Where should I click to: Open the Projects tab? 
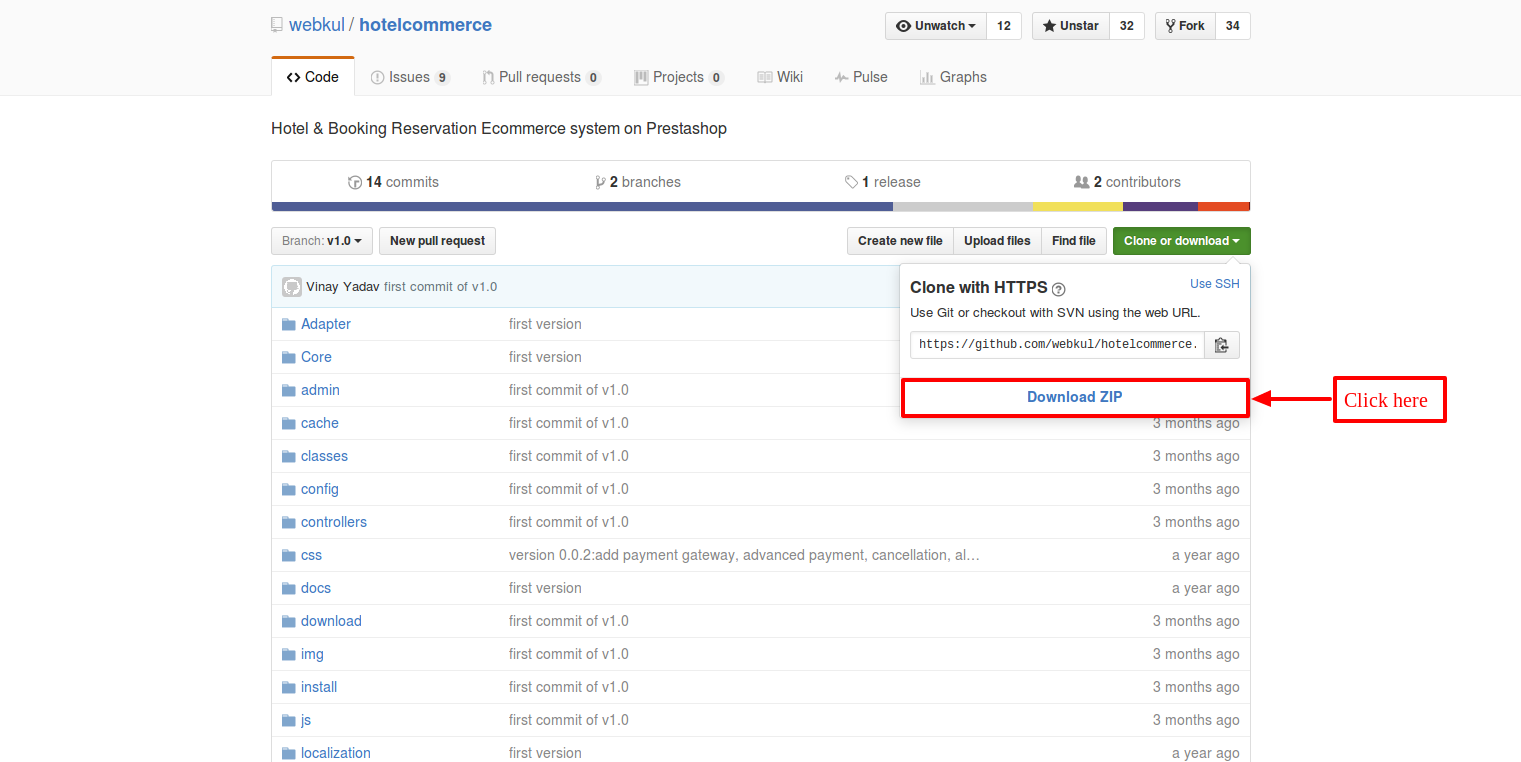(678, 77)
